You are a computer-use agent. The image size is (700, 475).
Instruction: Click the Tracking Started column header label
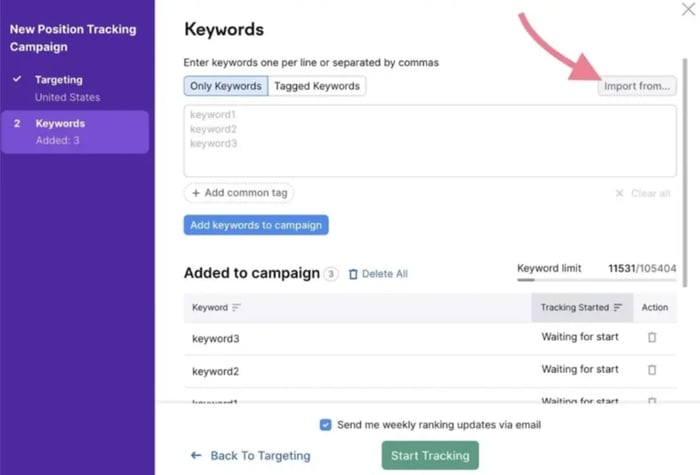[575, 307]
